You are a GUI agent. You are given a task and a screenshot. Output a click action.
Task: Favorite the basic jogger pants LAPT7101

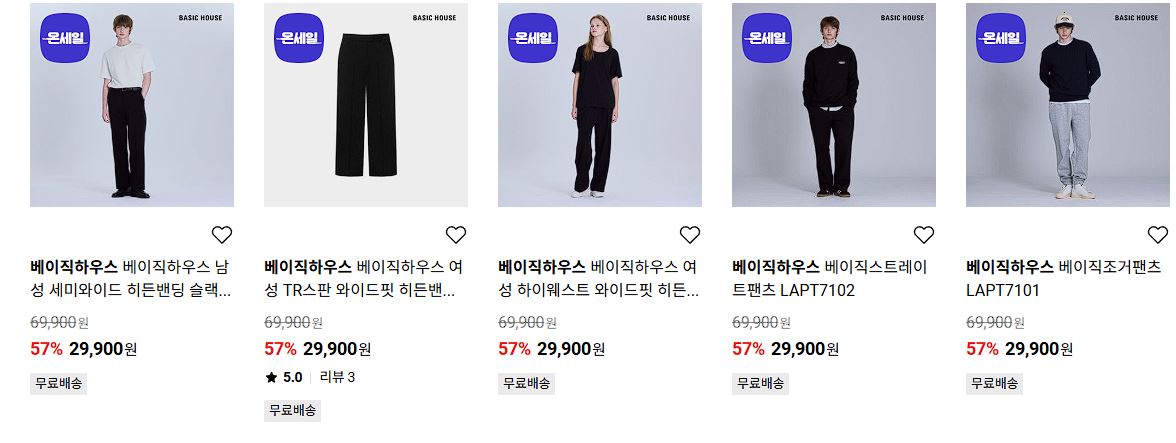tap(1158, 235)
